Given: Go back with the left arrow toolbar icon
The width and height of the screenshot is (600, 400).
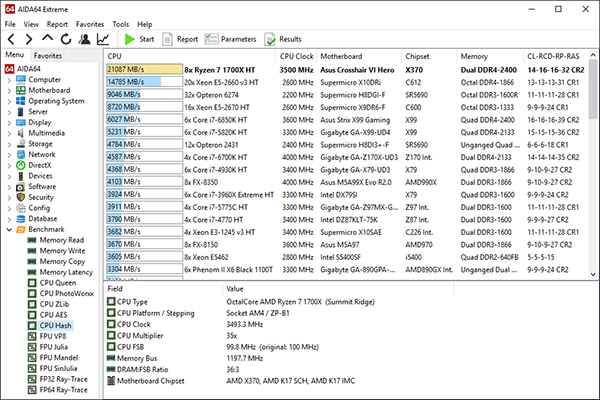Looking at the screenshot, I should coord(11,39).
